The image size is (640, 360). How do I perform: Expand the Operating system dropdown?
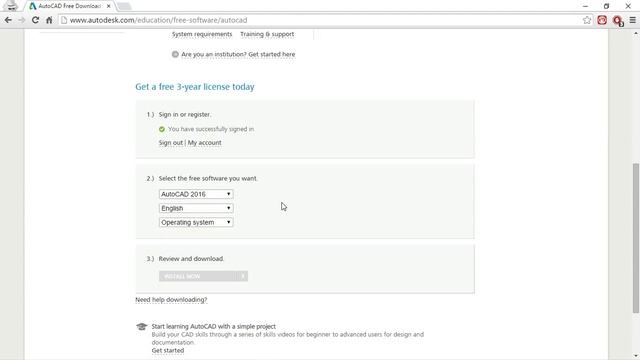click(196, 222)
